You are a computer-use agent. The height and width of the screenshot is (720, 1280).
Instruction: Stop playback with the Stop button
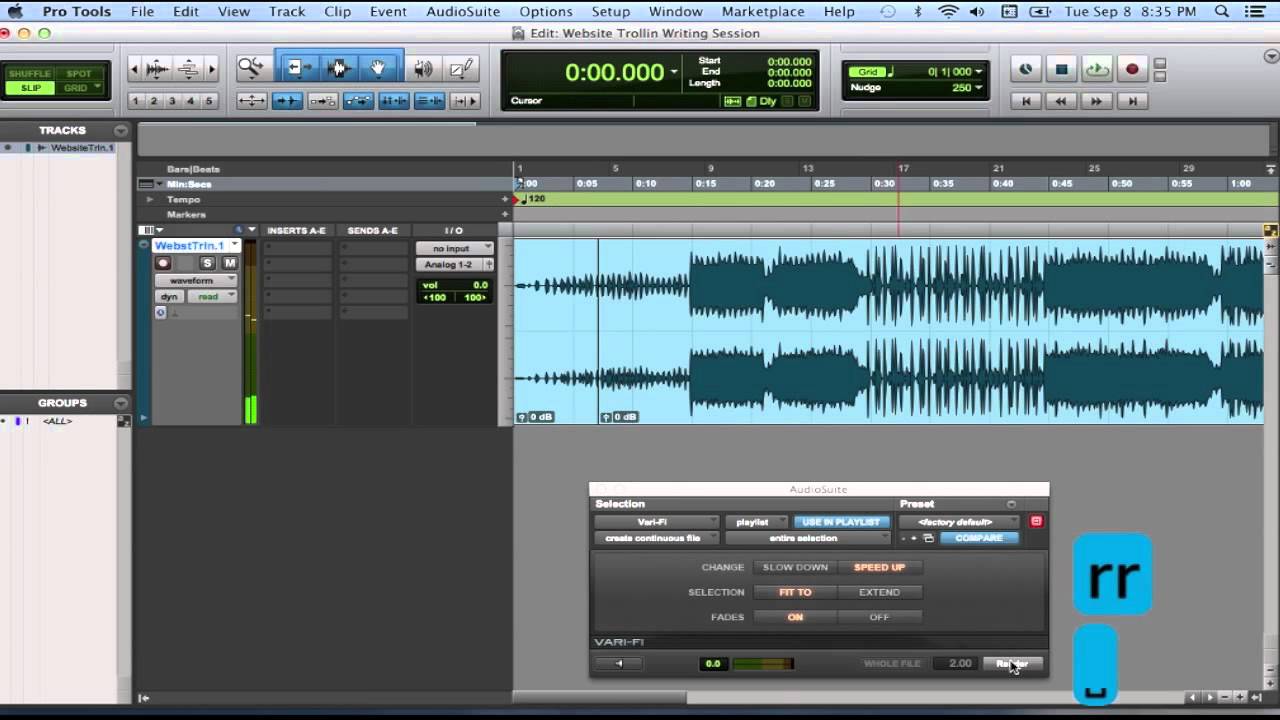point(1061,69)
